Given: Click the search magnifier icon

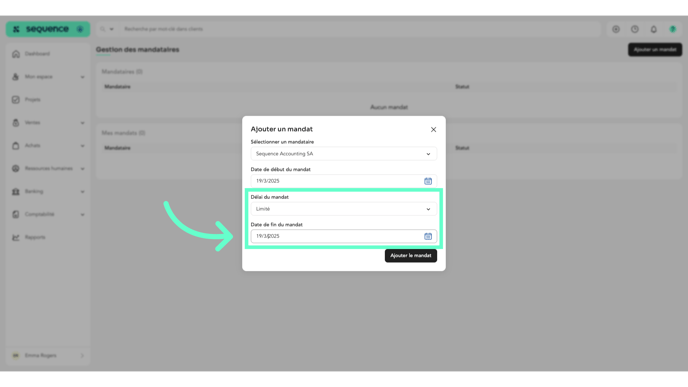Looking at the screenshot, I should click(102, 29).
